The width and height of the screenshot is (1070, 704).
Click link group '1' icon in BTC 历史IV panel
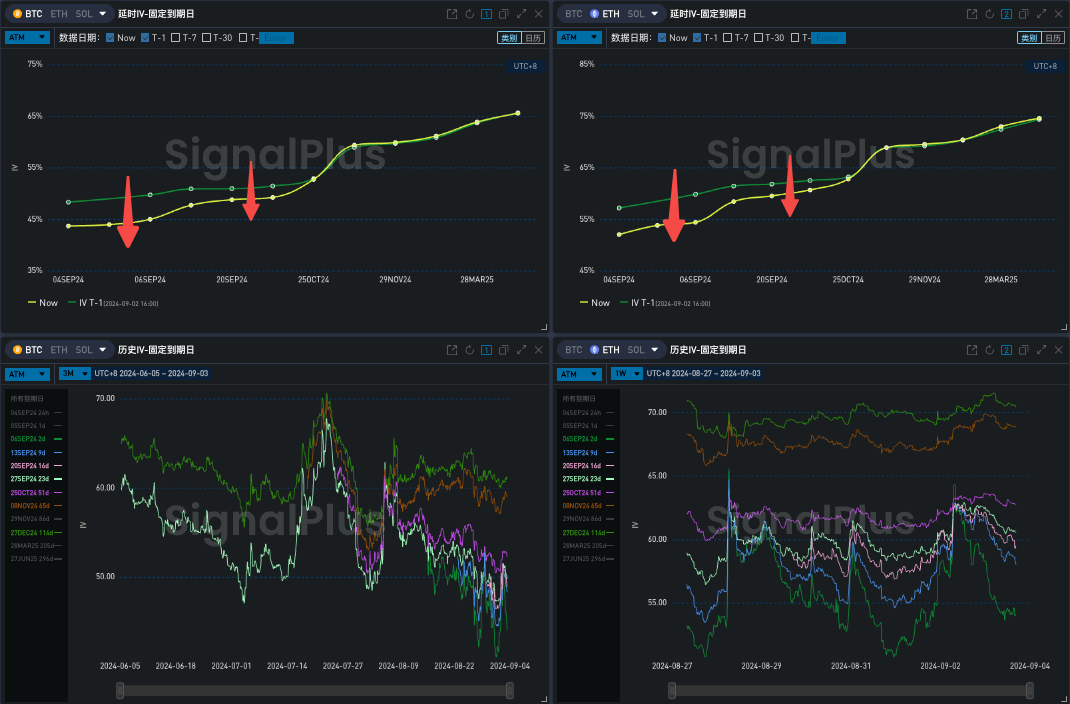pos(486,350)
